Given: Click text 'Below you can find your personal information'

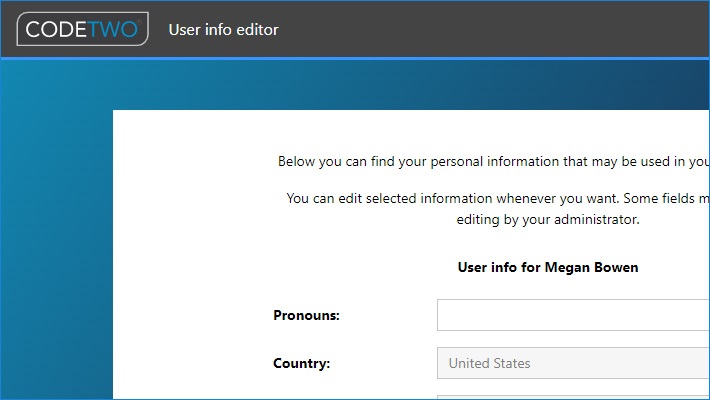Looking at the screenshot, I should coord(418,162).
